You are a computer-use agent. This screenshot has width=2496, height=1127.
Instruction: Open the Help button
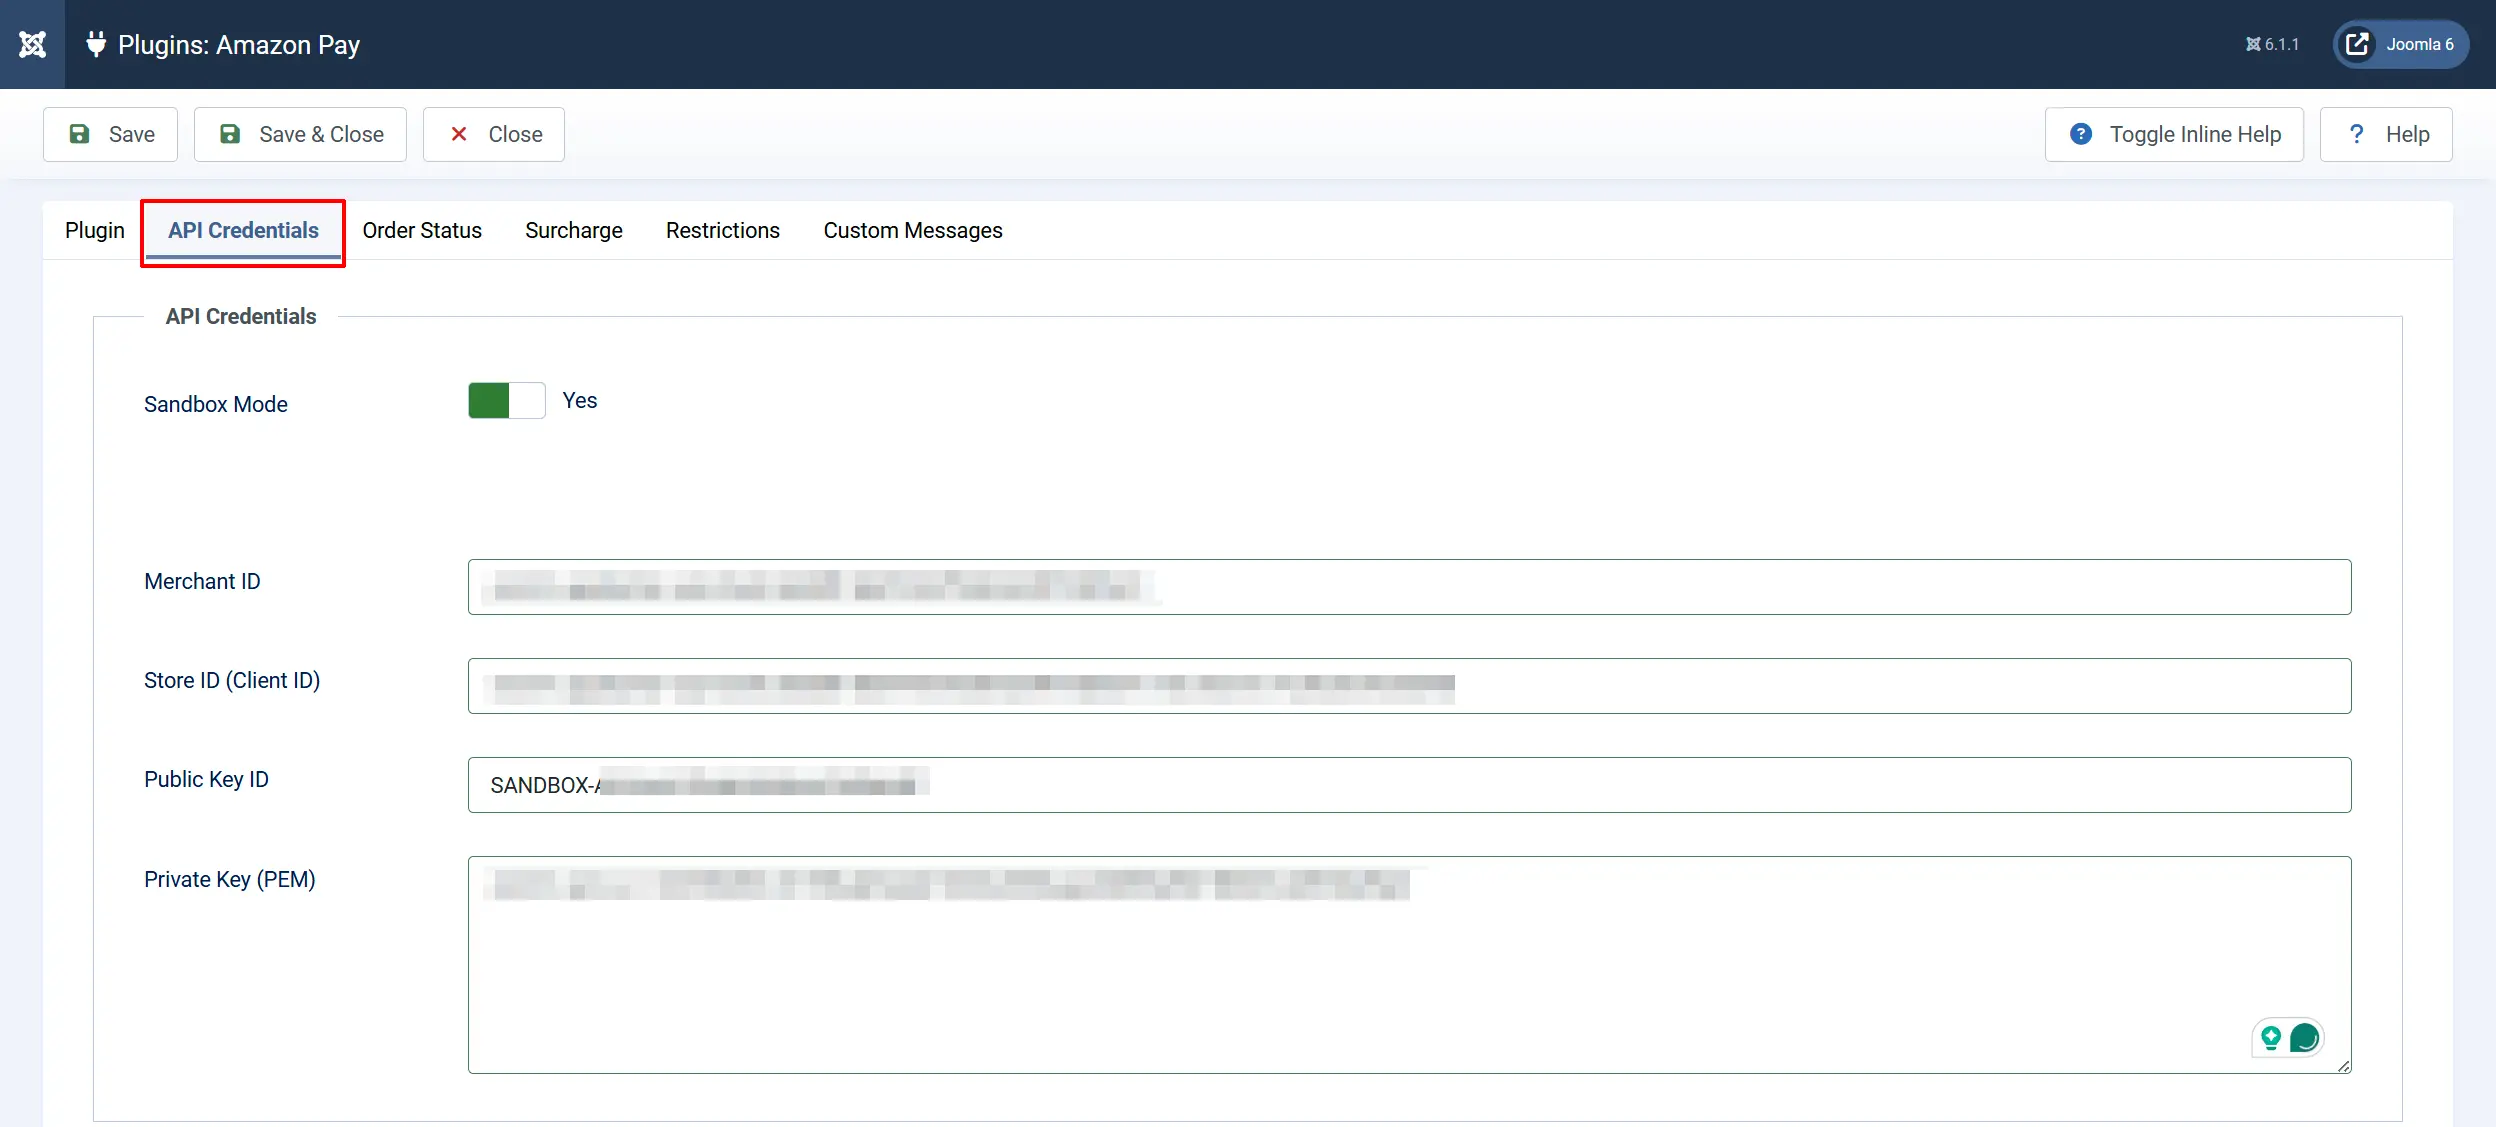pyautogui.click(x=2386, y=134)
